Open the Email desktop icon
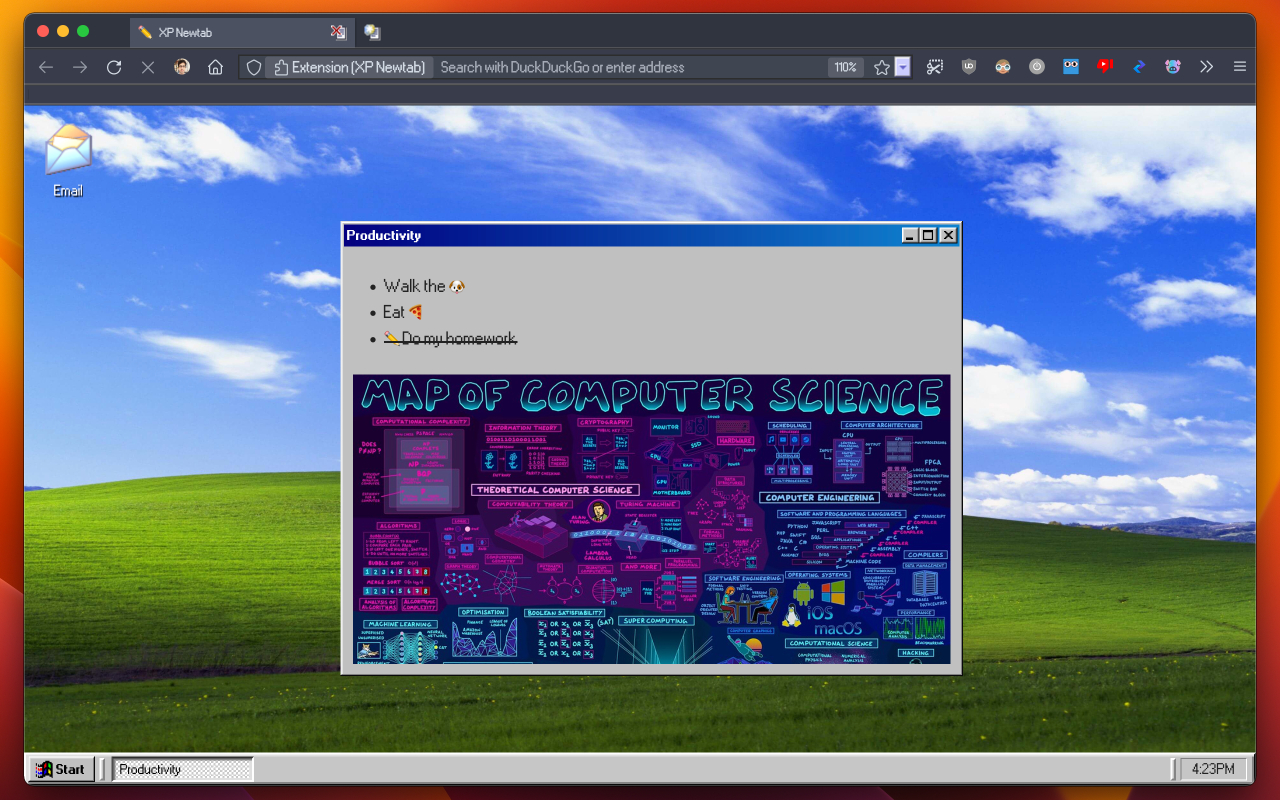The height and width of the screenshot is (800, 1280). pyautogui.click(x=68, y=160)
